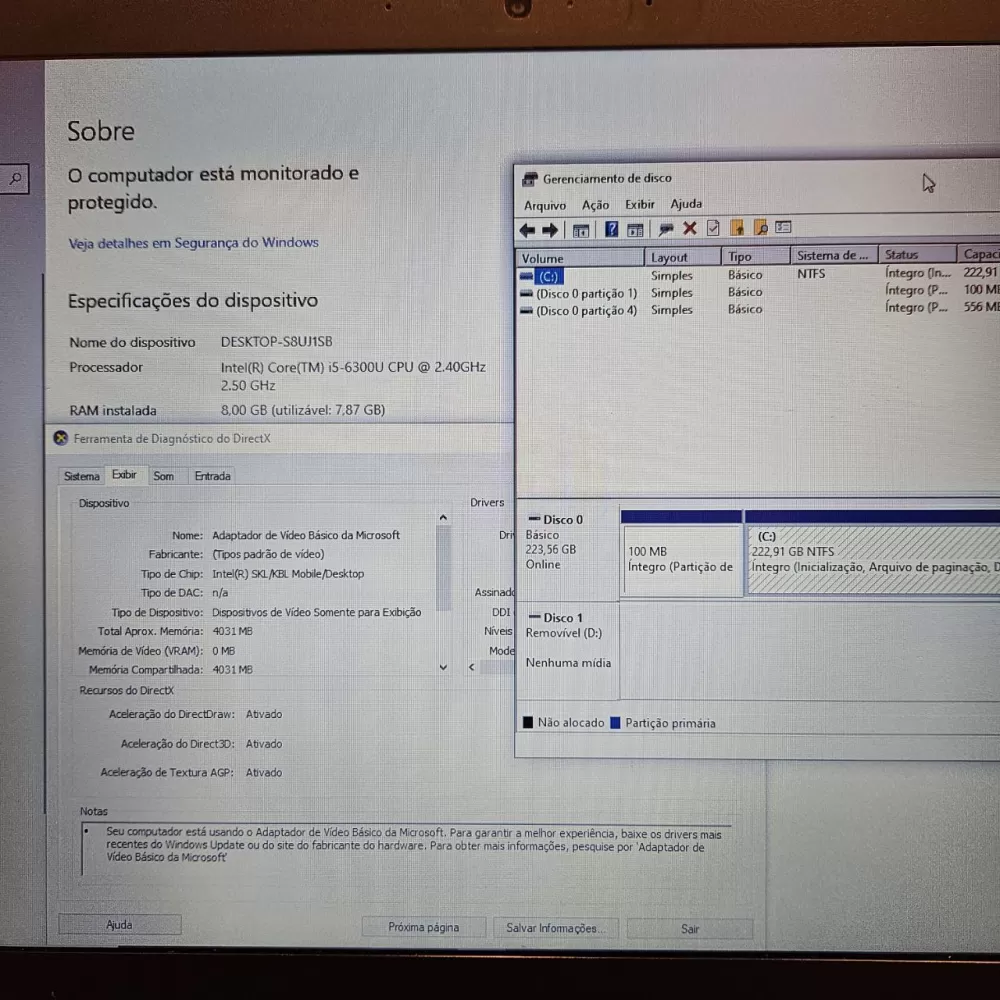This screenshot has width=1000, height=1000.
Task: Click the device name DESKTOP-S8UJ1SB
Action: click(x=276, y=342)
